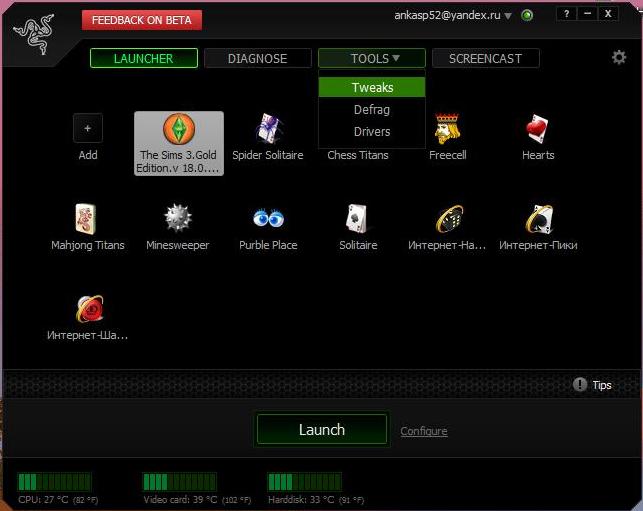Image resolution: width=643 pixels, height=511 pixels.
Task: Select the Minesweeper mine icon
Action: [x=178, y=218]
